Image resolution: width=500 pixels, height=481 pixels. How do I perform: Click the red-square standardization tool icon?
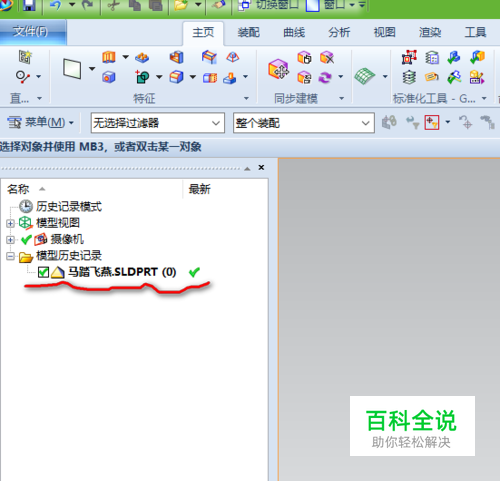coord(409,57)
